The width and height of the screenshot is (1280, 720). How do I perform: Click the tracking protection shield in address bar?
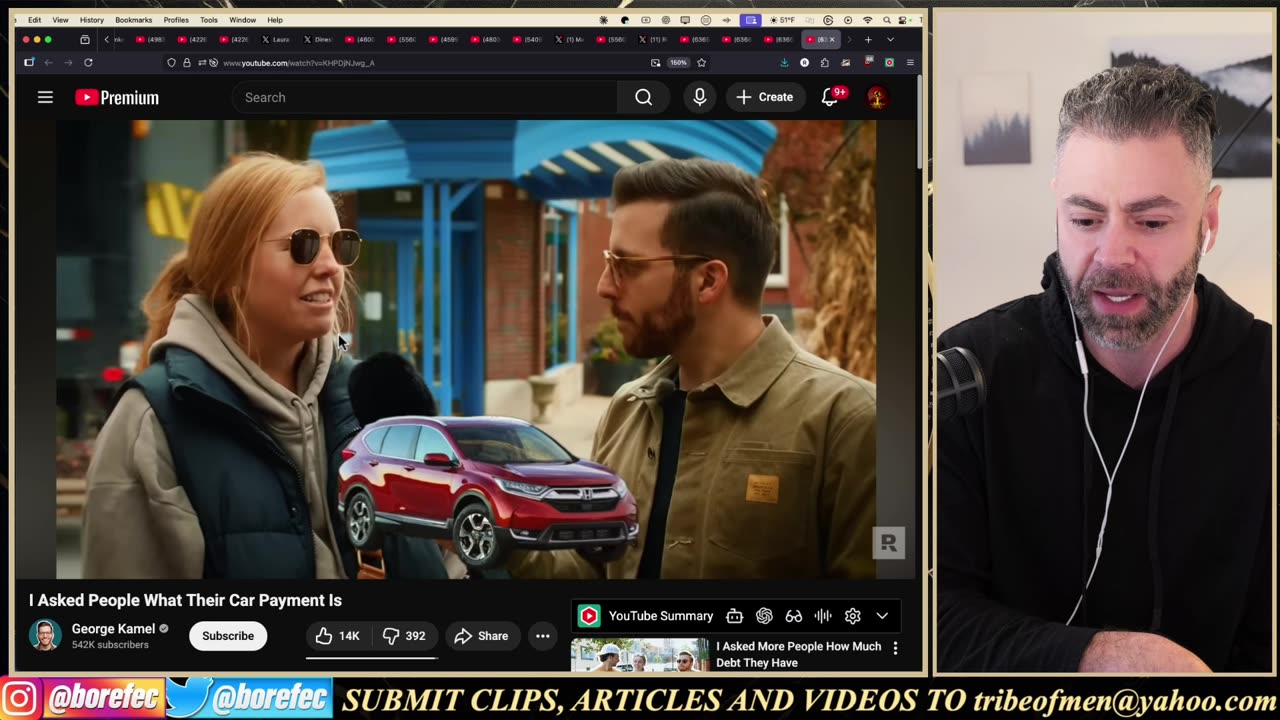(x=171, y=62)
